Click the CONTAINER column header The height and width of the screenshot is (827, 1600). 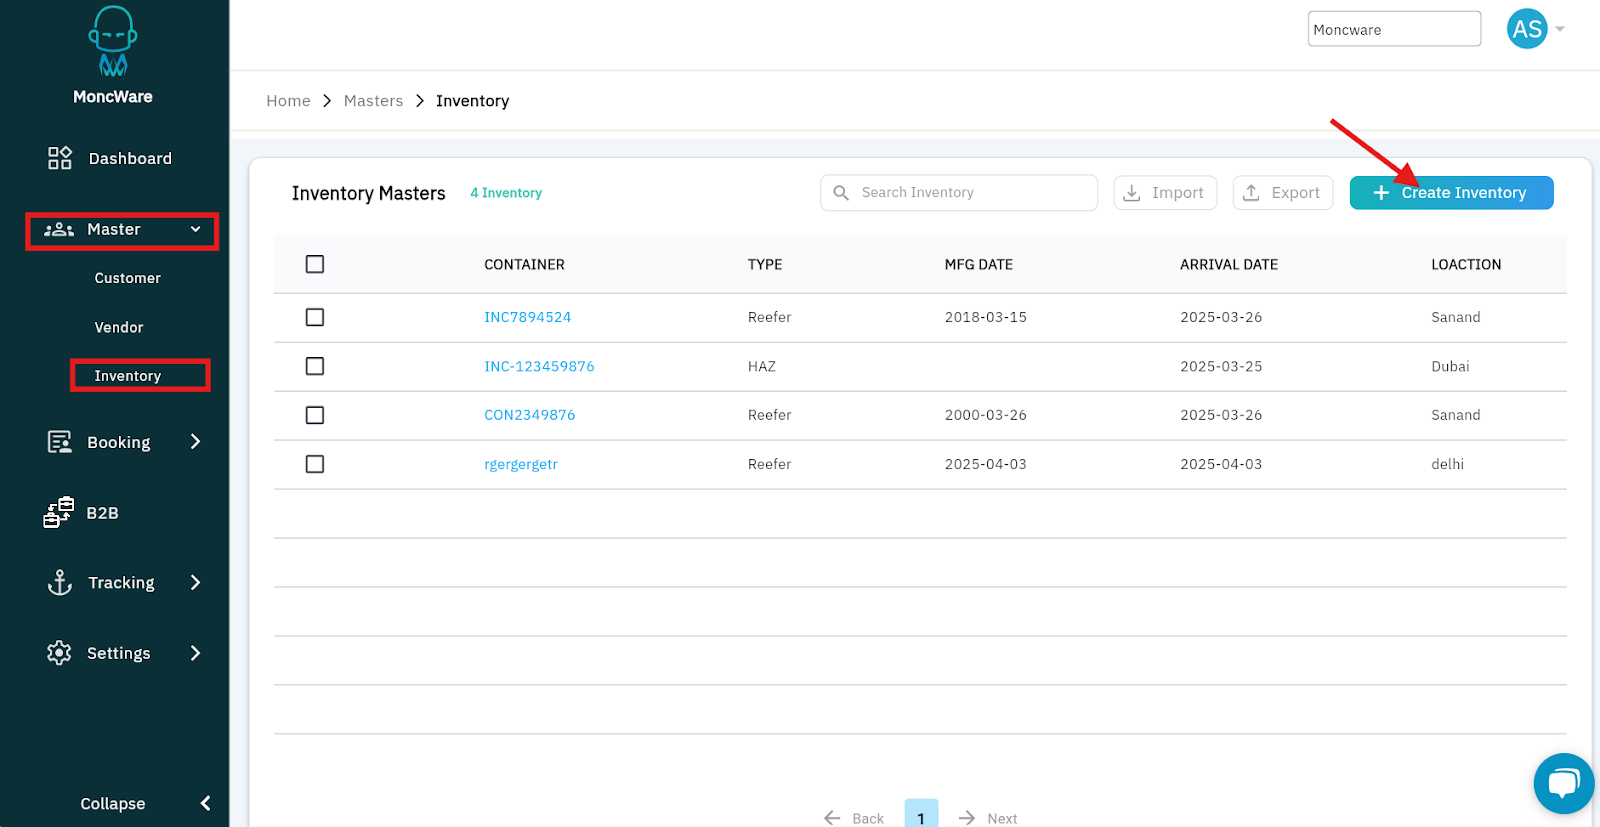[x=525, y=265]
